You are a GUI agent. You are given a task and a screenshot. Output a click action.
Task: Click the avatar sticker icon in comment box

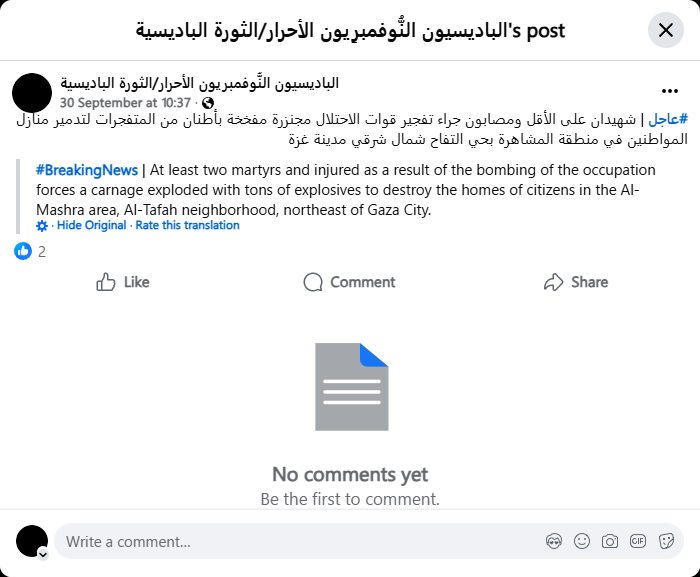(554, 541)
